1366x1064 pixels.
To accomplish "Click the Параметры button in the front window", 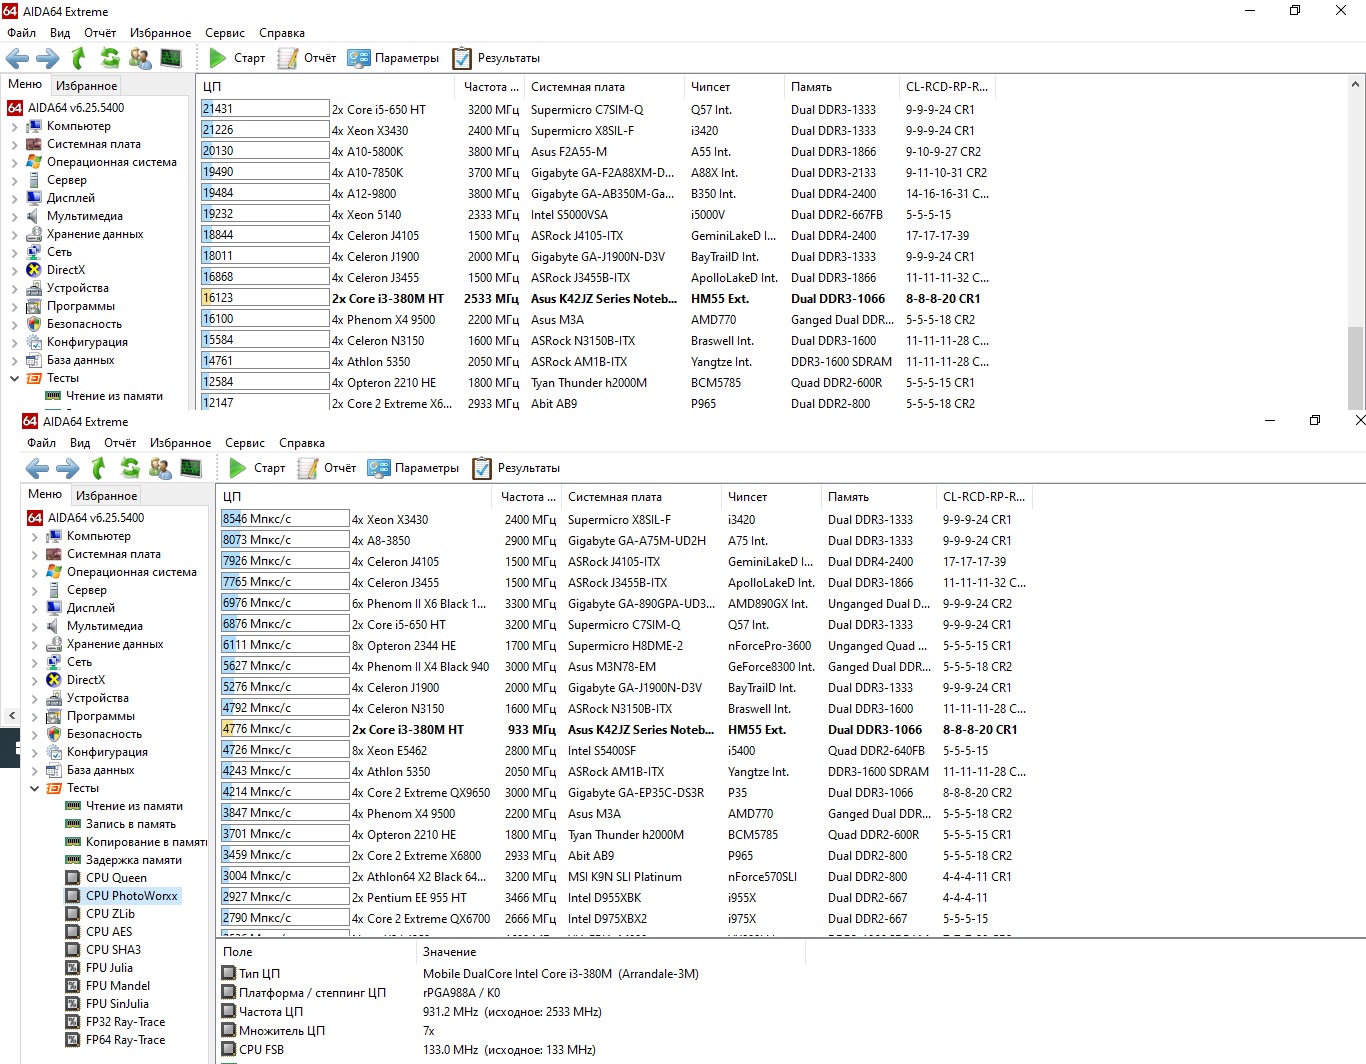I will tap(413, 468).
